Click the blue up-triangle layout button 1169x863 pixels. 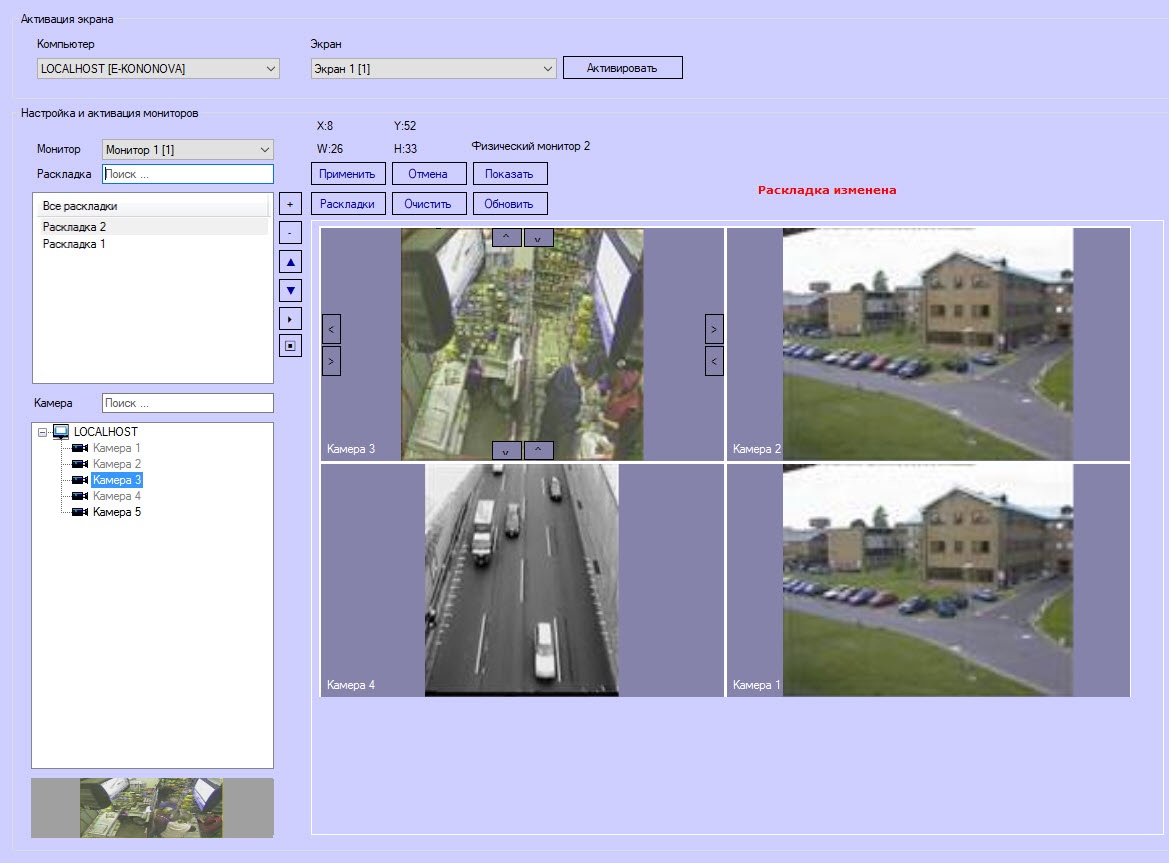pyautogui.click(x=289, y=262)
